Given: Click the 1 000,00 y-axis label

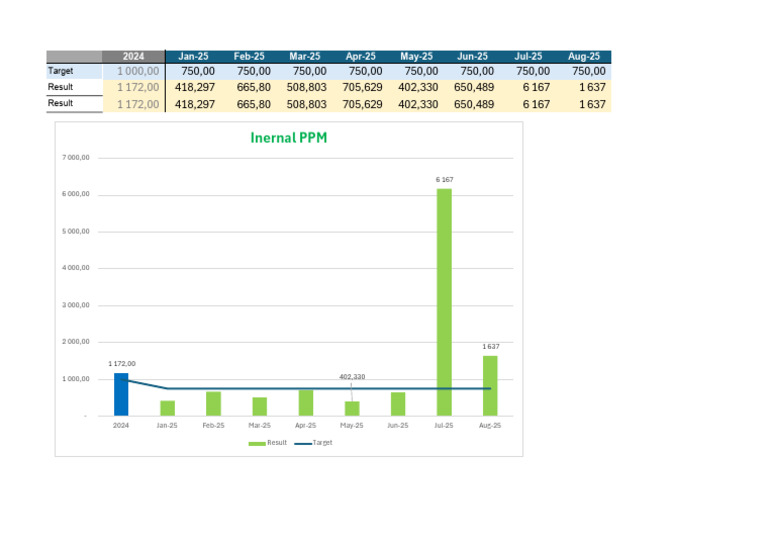Looking at the screenshot, I should tap(75, 379).
